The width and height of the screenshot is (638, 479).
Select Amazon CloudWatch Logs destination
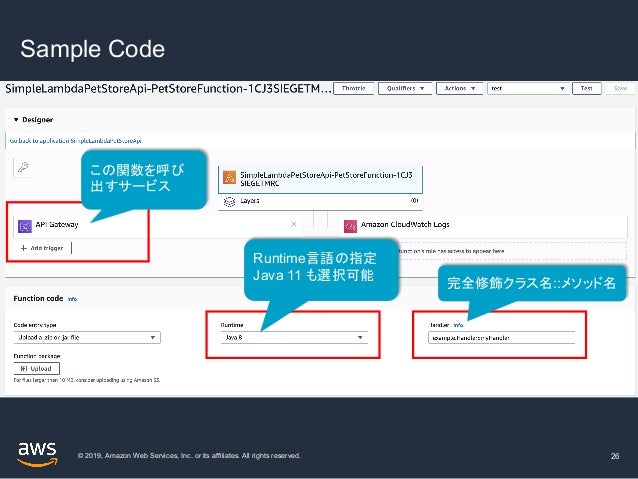(483, 226)
